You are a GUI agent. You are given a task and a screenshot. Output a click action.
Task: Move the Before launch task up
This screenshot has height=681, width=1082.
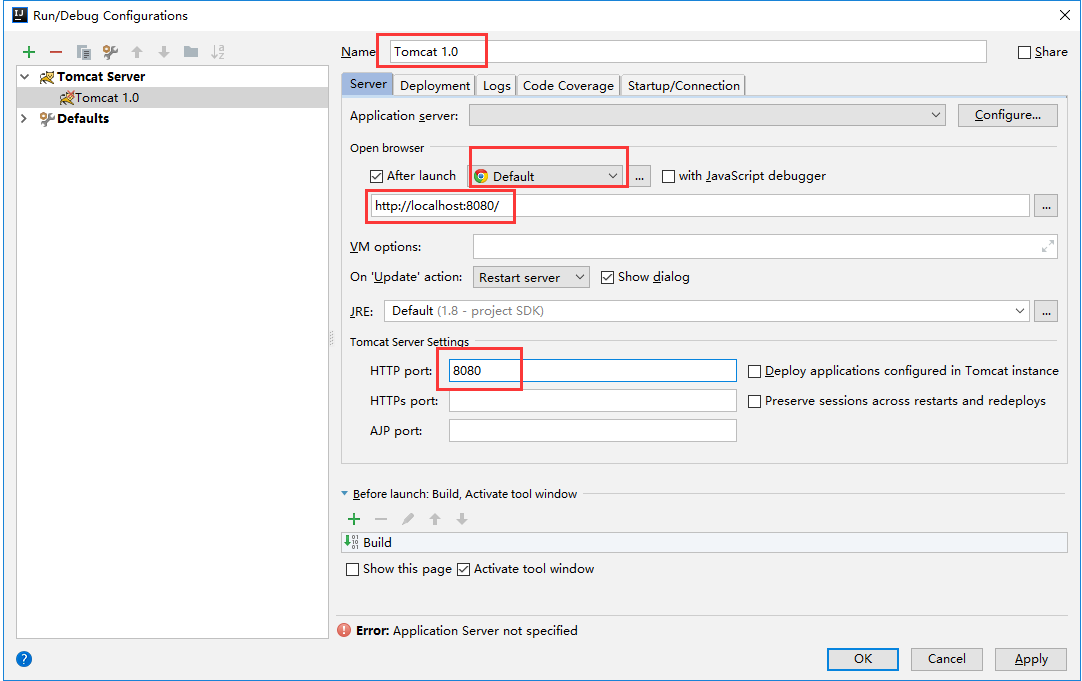[435, 519]
